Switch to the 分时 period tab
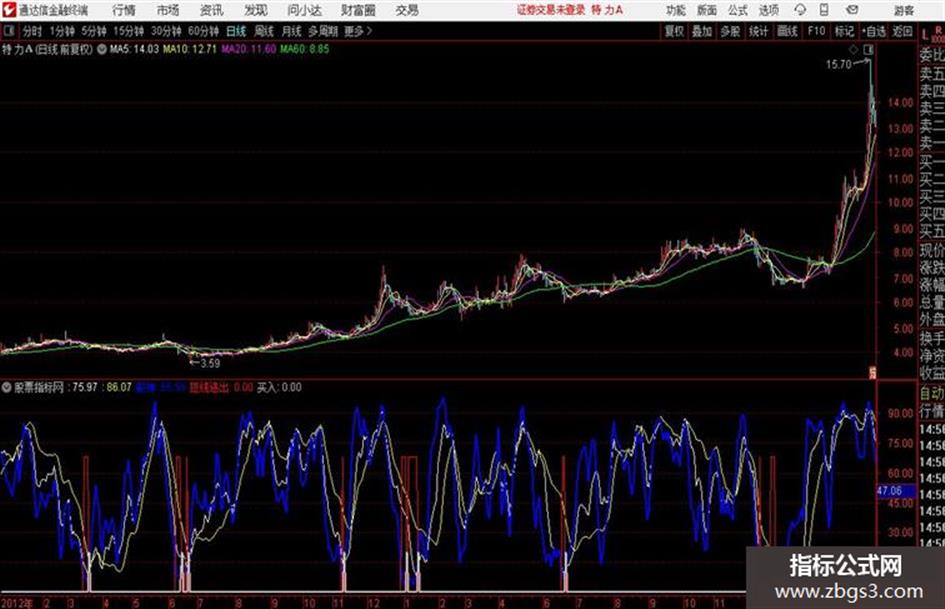 coord(32,31)
